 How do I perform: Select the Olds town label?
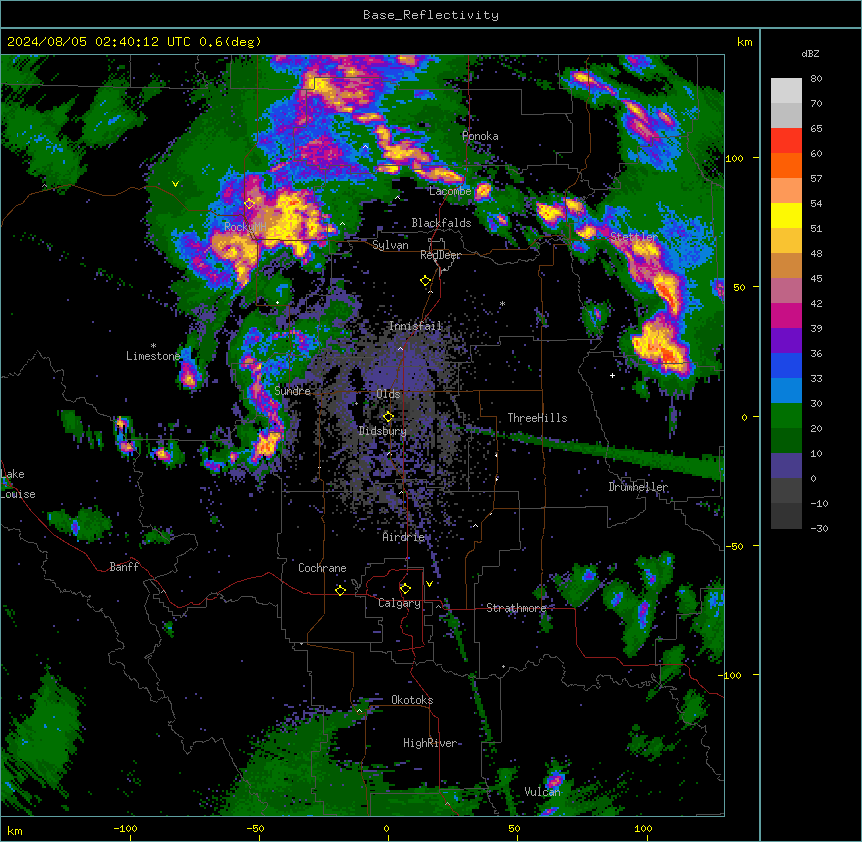point(388,394)
